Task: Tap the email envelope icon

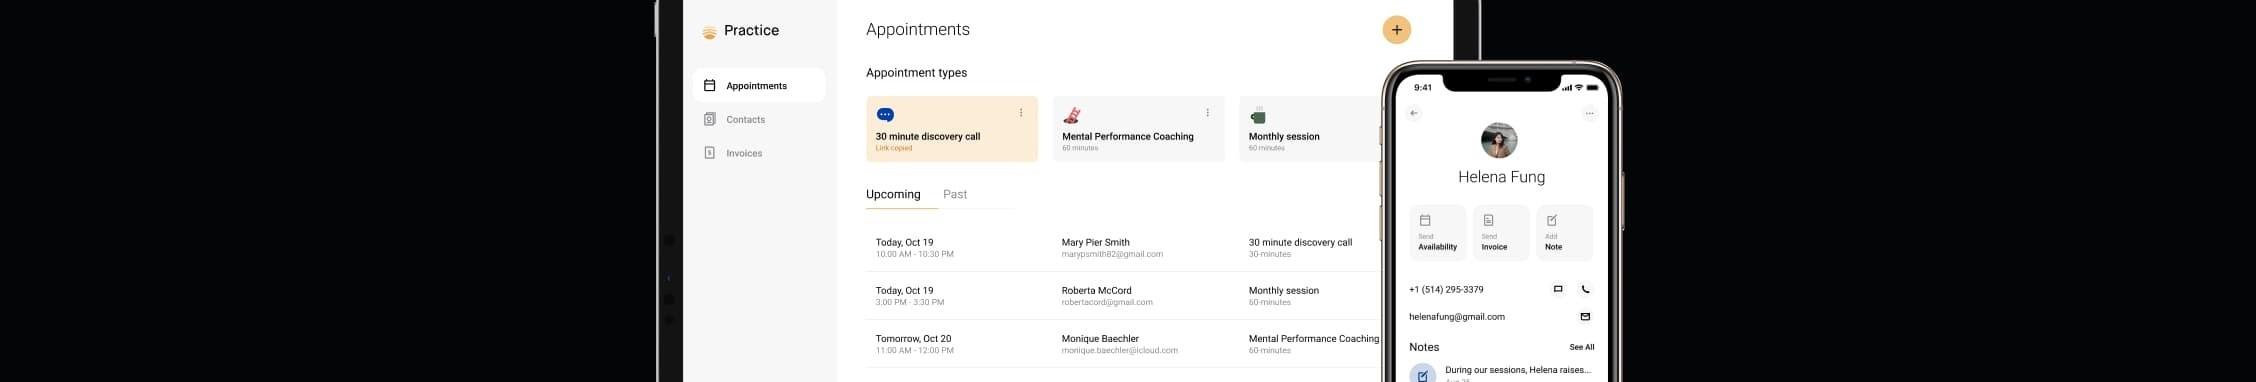Action: click(1585, 317)
